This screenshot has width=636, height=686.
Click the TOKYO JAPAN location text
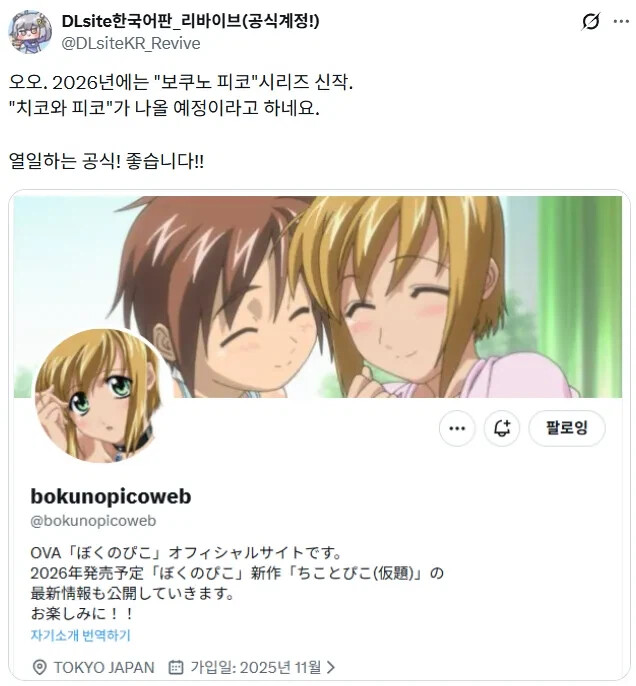pyautogui.click(x=104, y=668)
